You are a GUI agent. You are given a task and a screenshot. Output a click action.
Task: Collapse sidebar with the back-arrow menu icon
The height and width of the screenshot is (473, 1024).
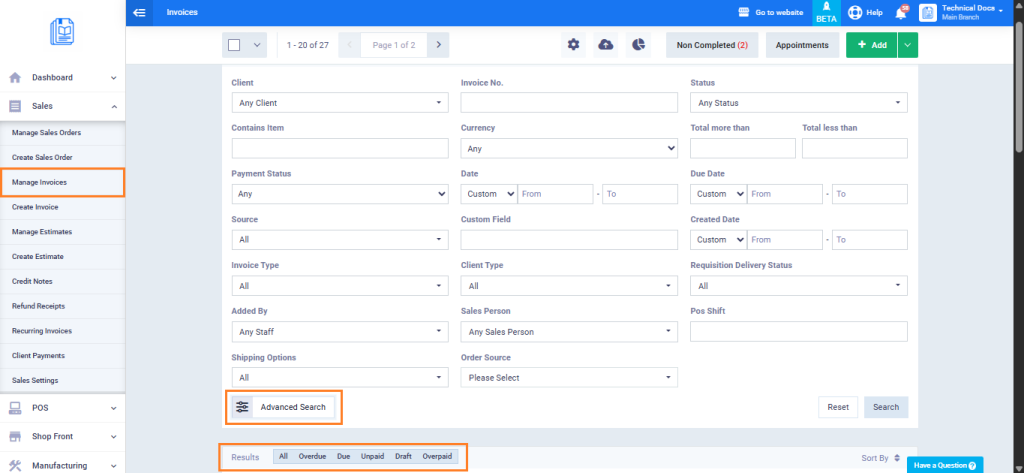click(138, 12)
